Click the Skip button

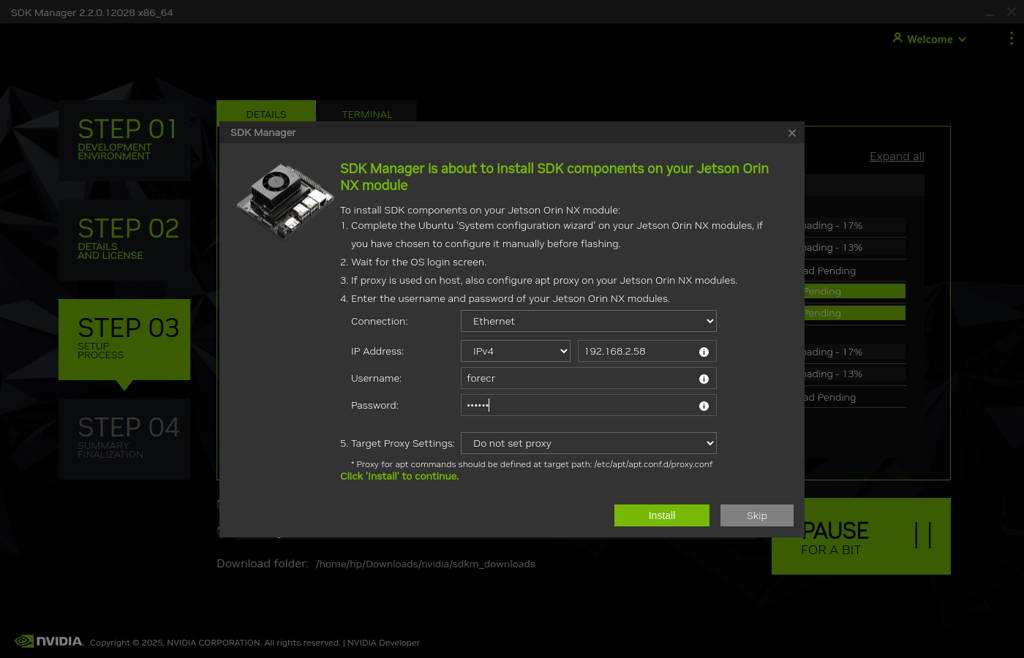pyautogui.click(x=757, y=516)
